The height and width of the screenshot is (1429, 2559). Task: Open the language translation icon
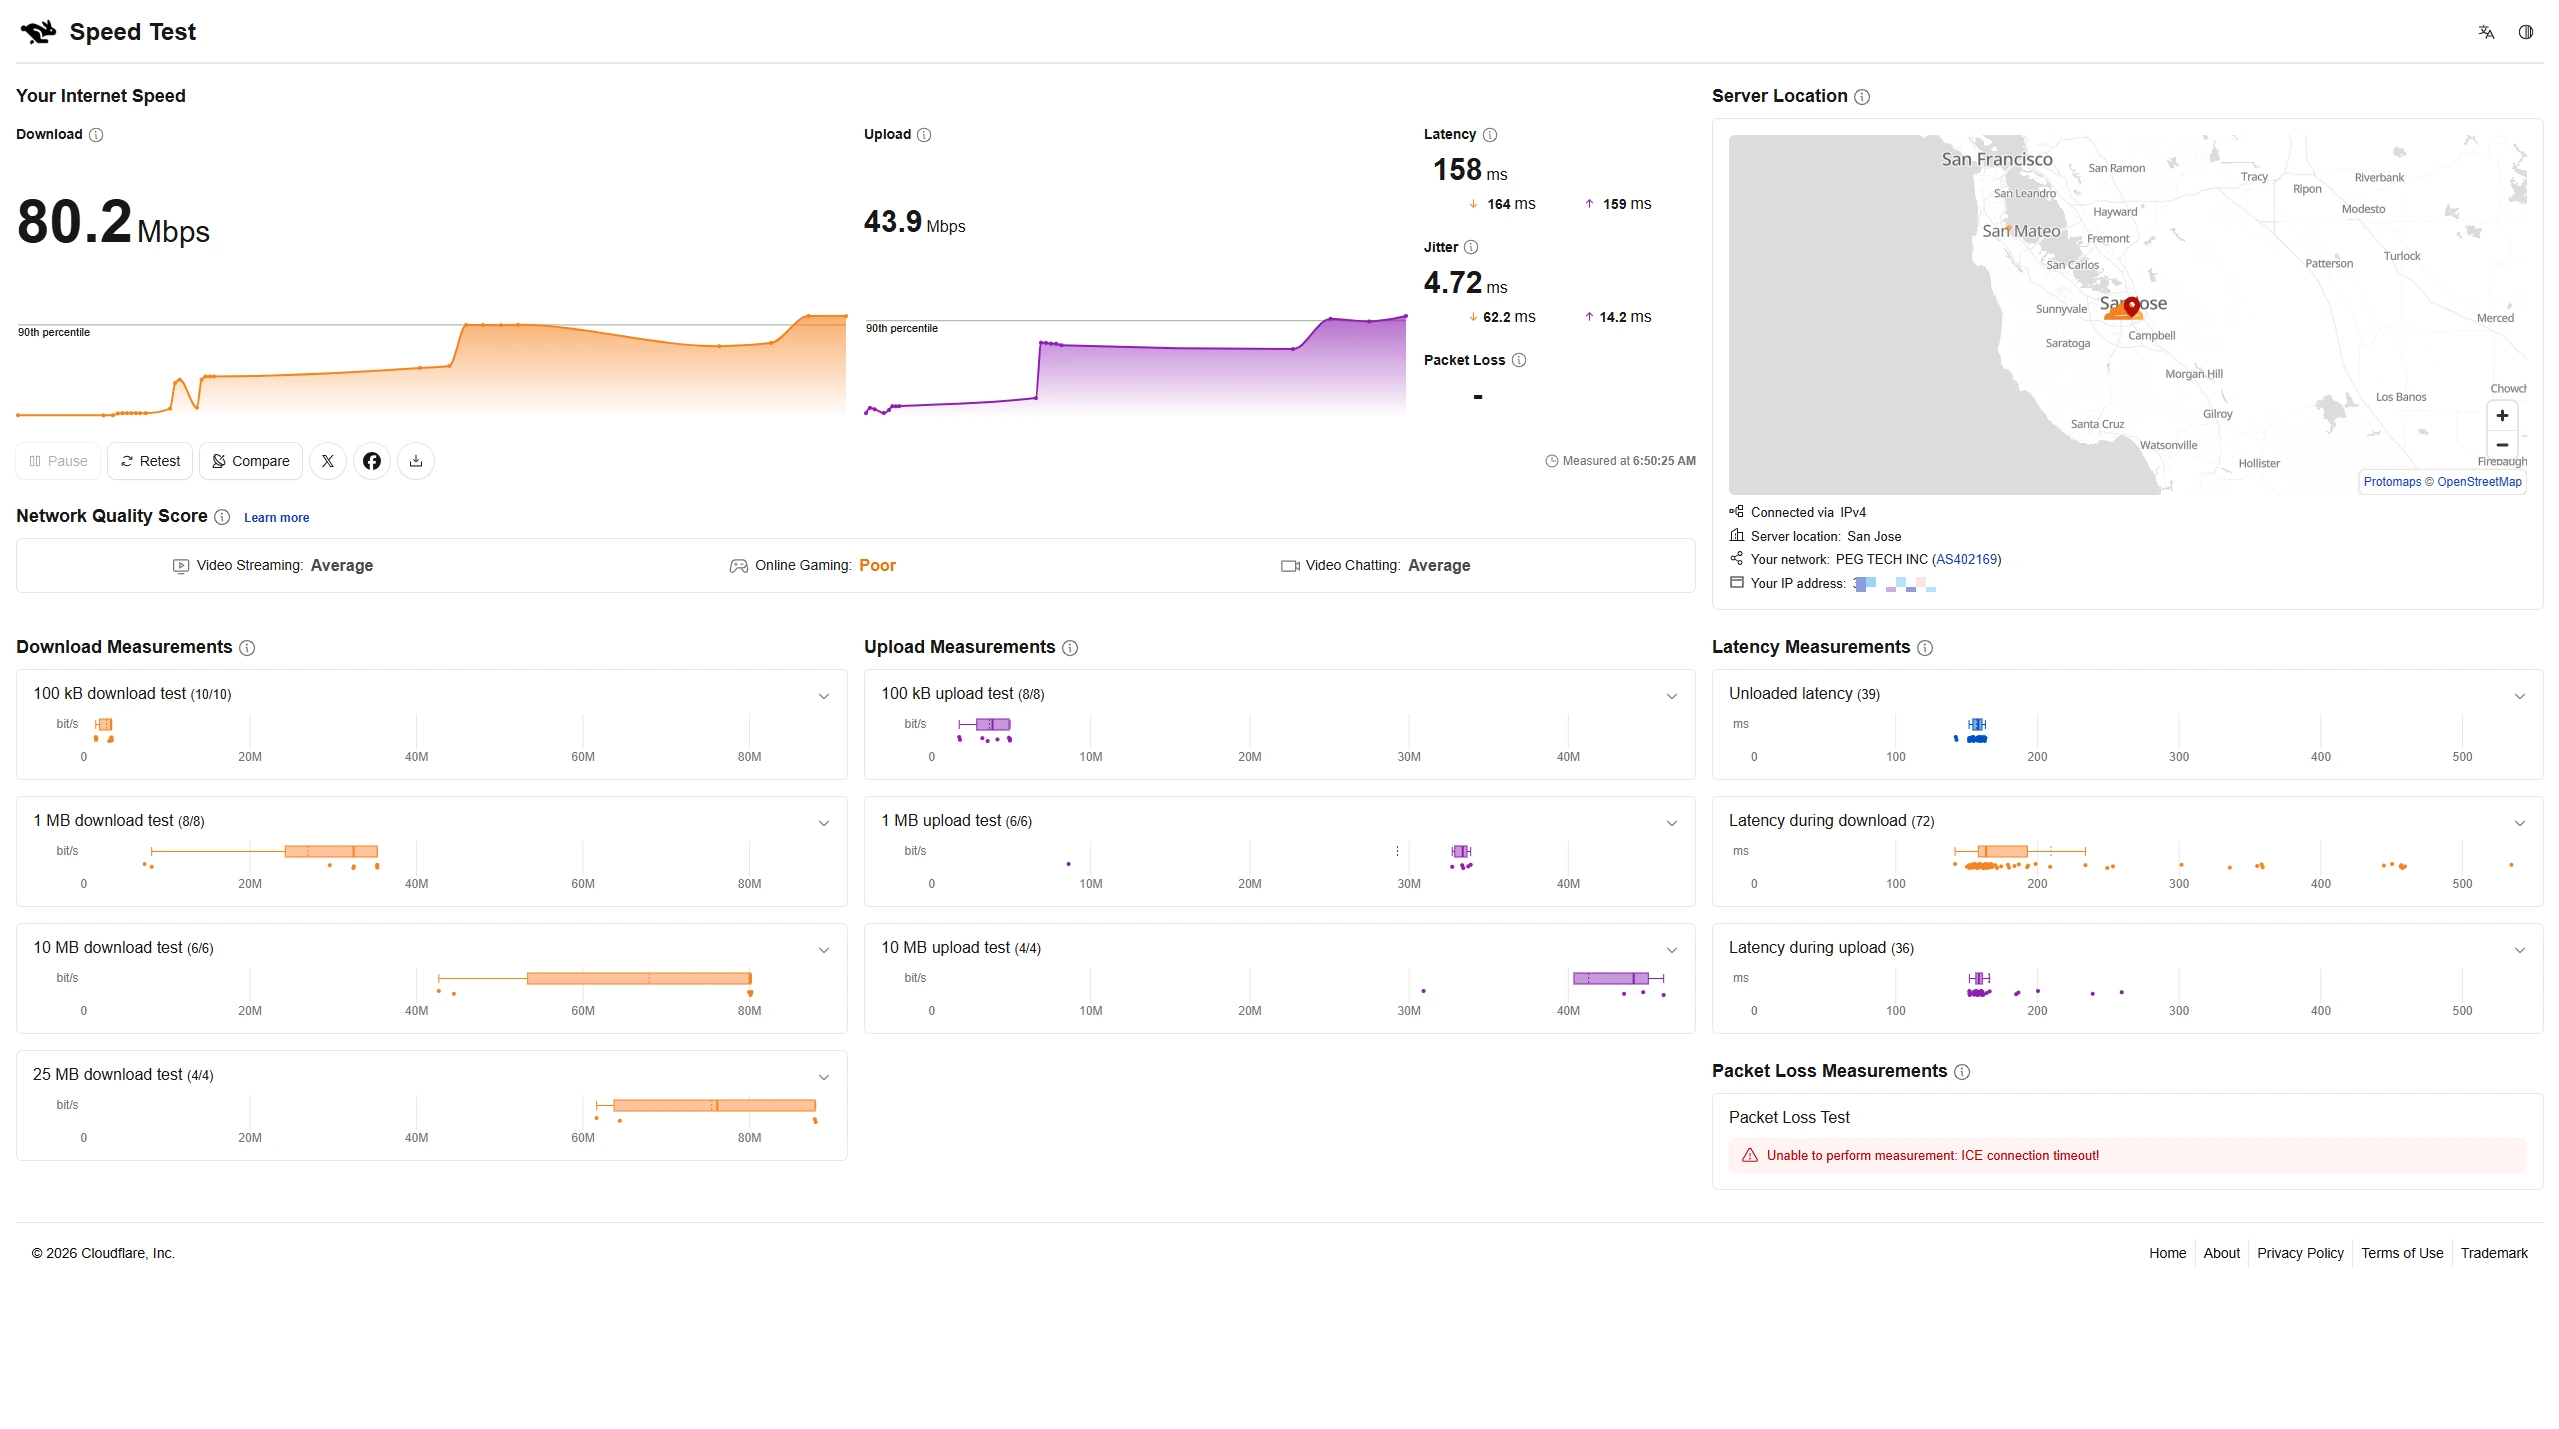click(2486, 32)
